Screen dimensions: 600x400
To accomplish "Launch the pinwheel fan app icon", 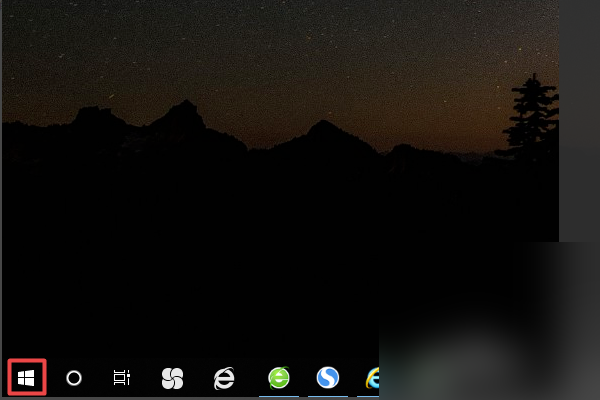I will click(172, 378).
